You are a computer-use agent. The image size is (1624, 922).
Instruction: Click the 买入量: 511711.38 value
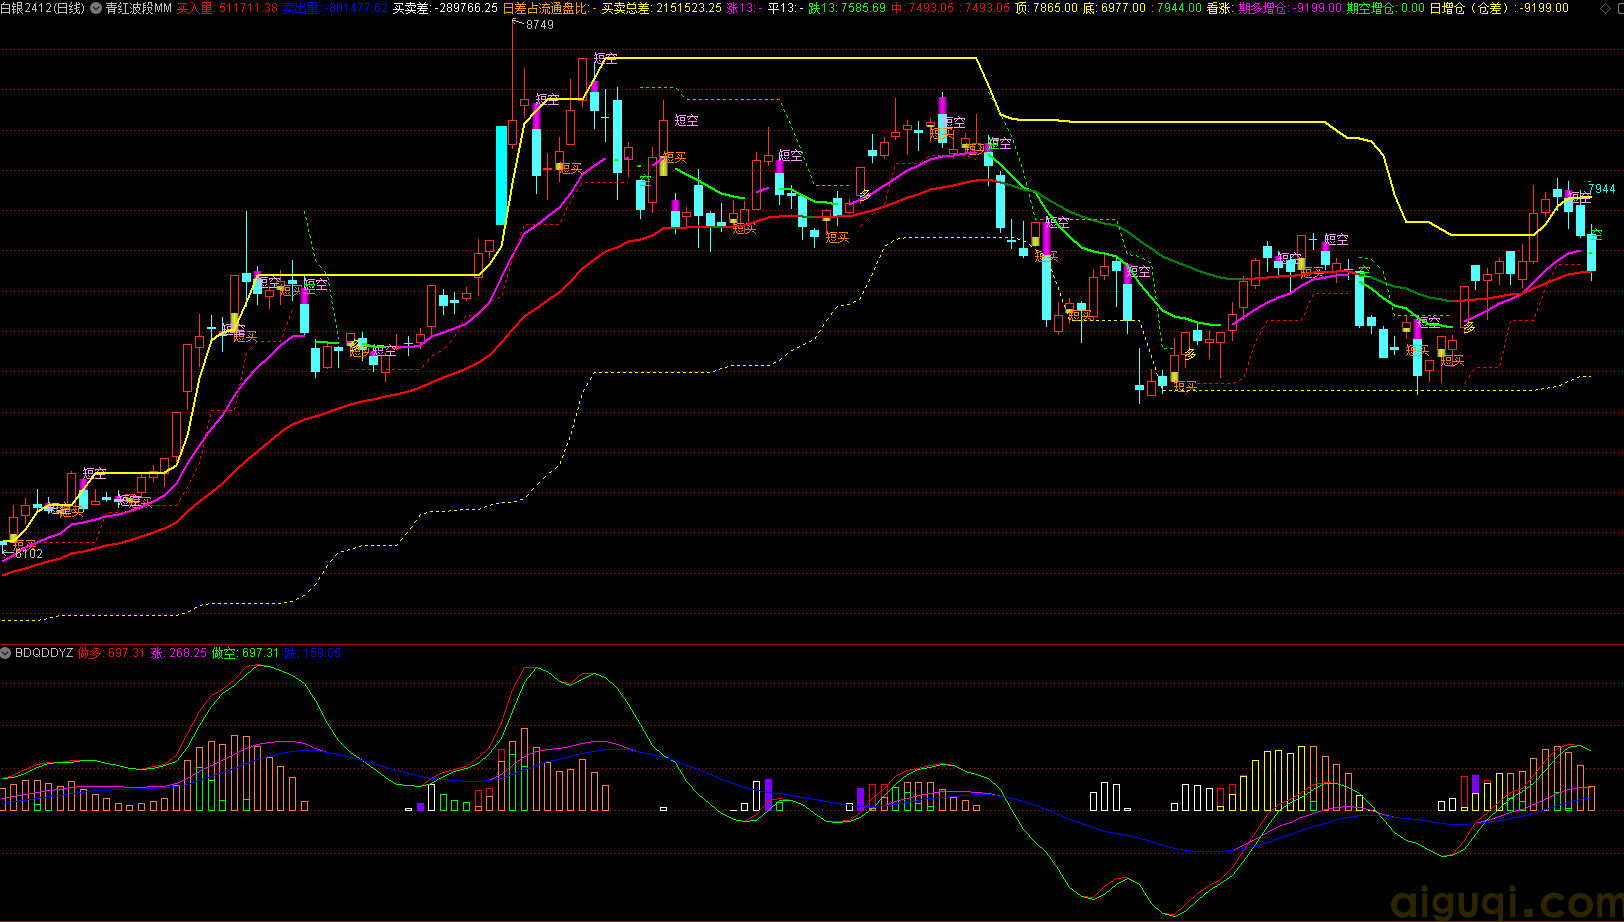click(227, 8)
